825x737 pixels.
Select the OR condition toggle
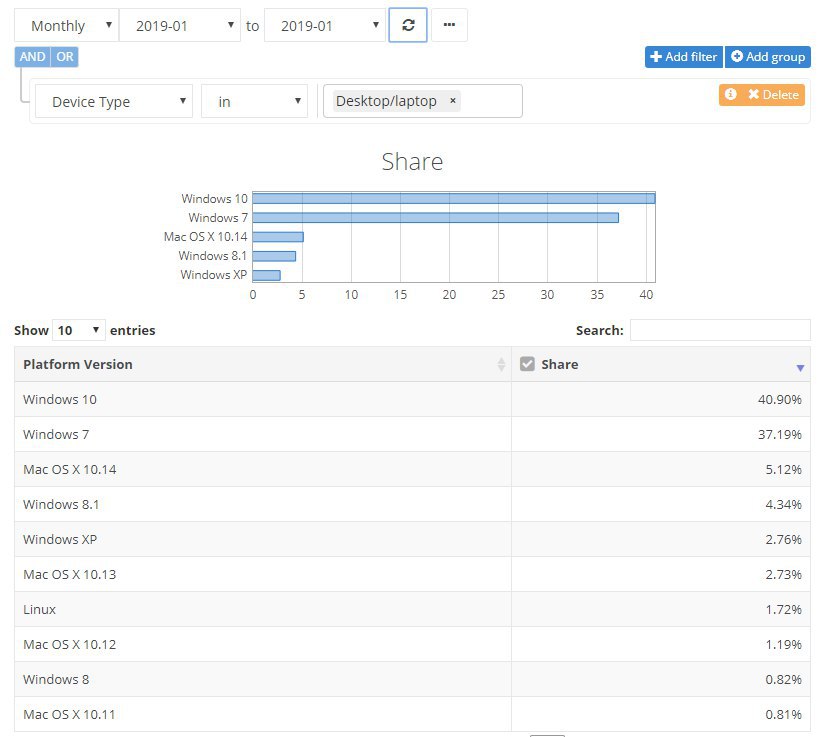pyautogui.click(x=65, y=57)
